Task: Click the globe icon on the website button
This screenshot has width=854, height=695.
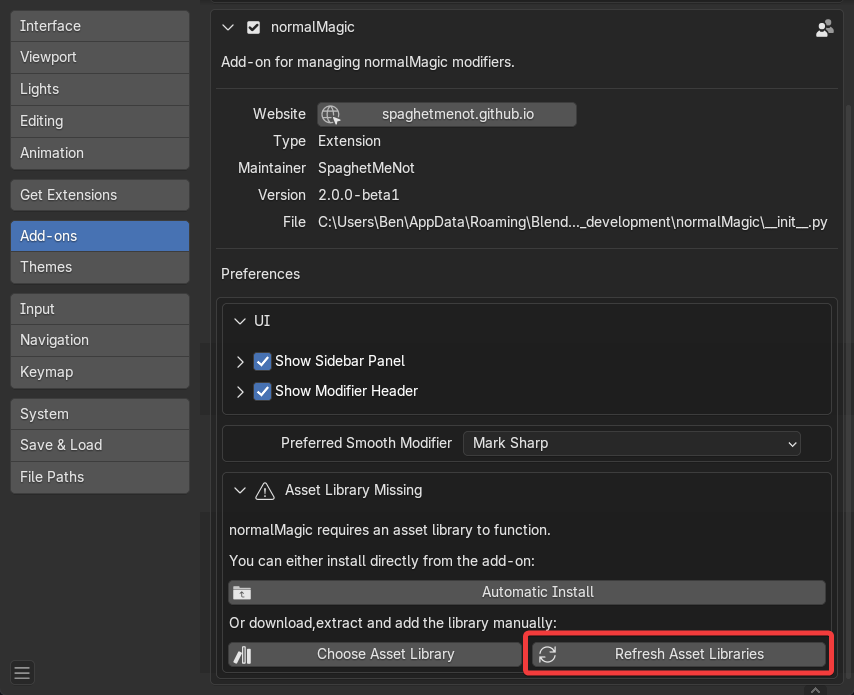Action: [331, 114]
